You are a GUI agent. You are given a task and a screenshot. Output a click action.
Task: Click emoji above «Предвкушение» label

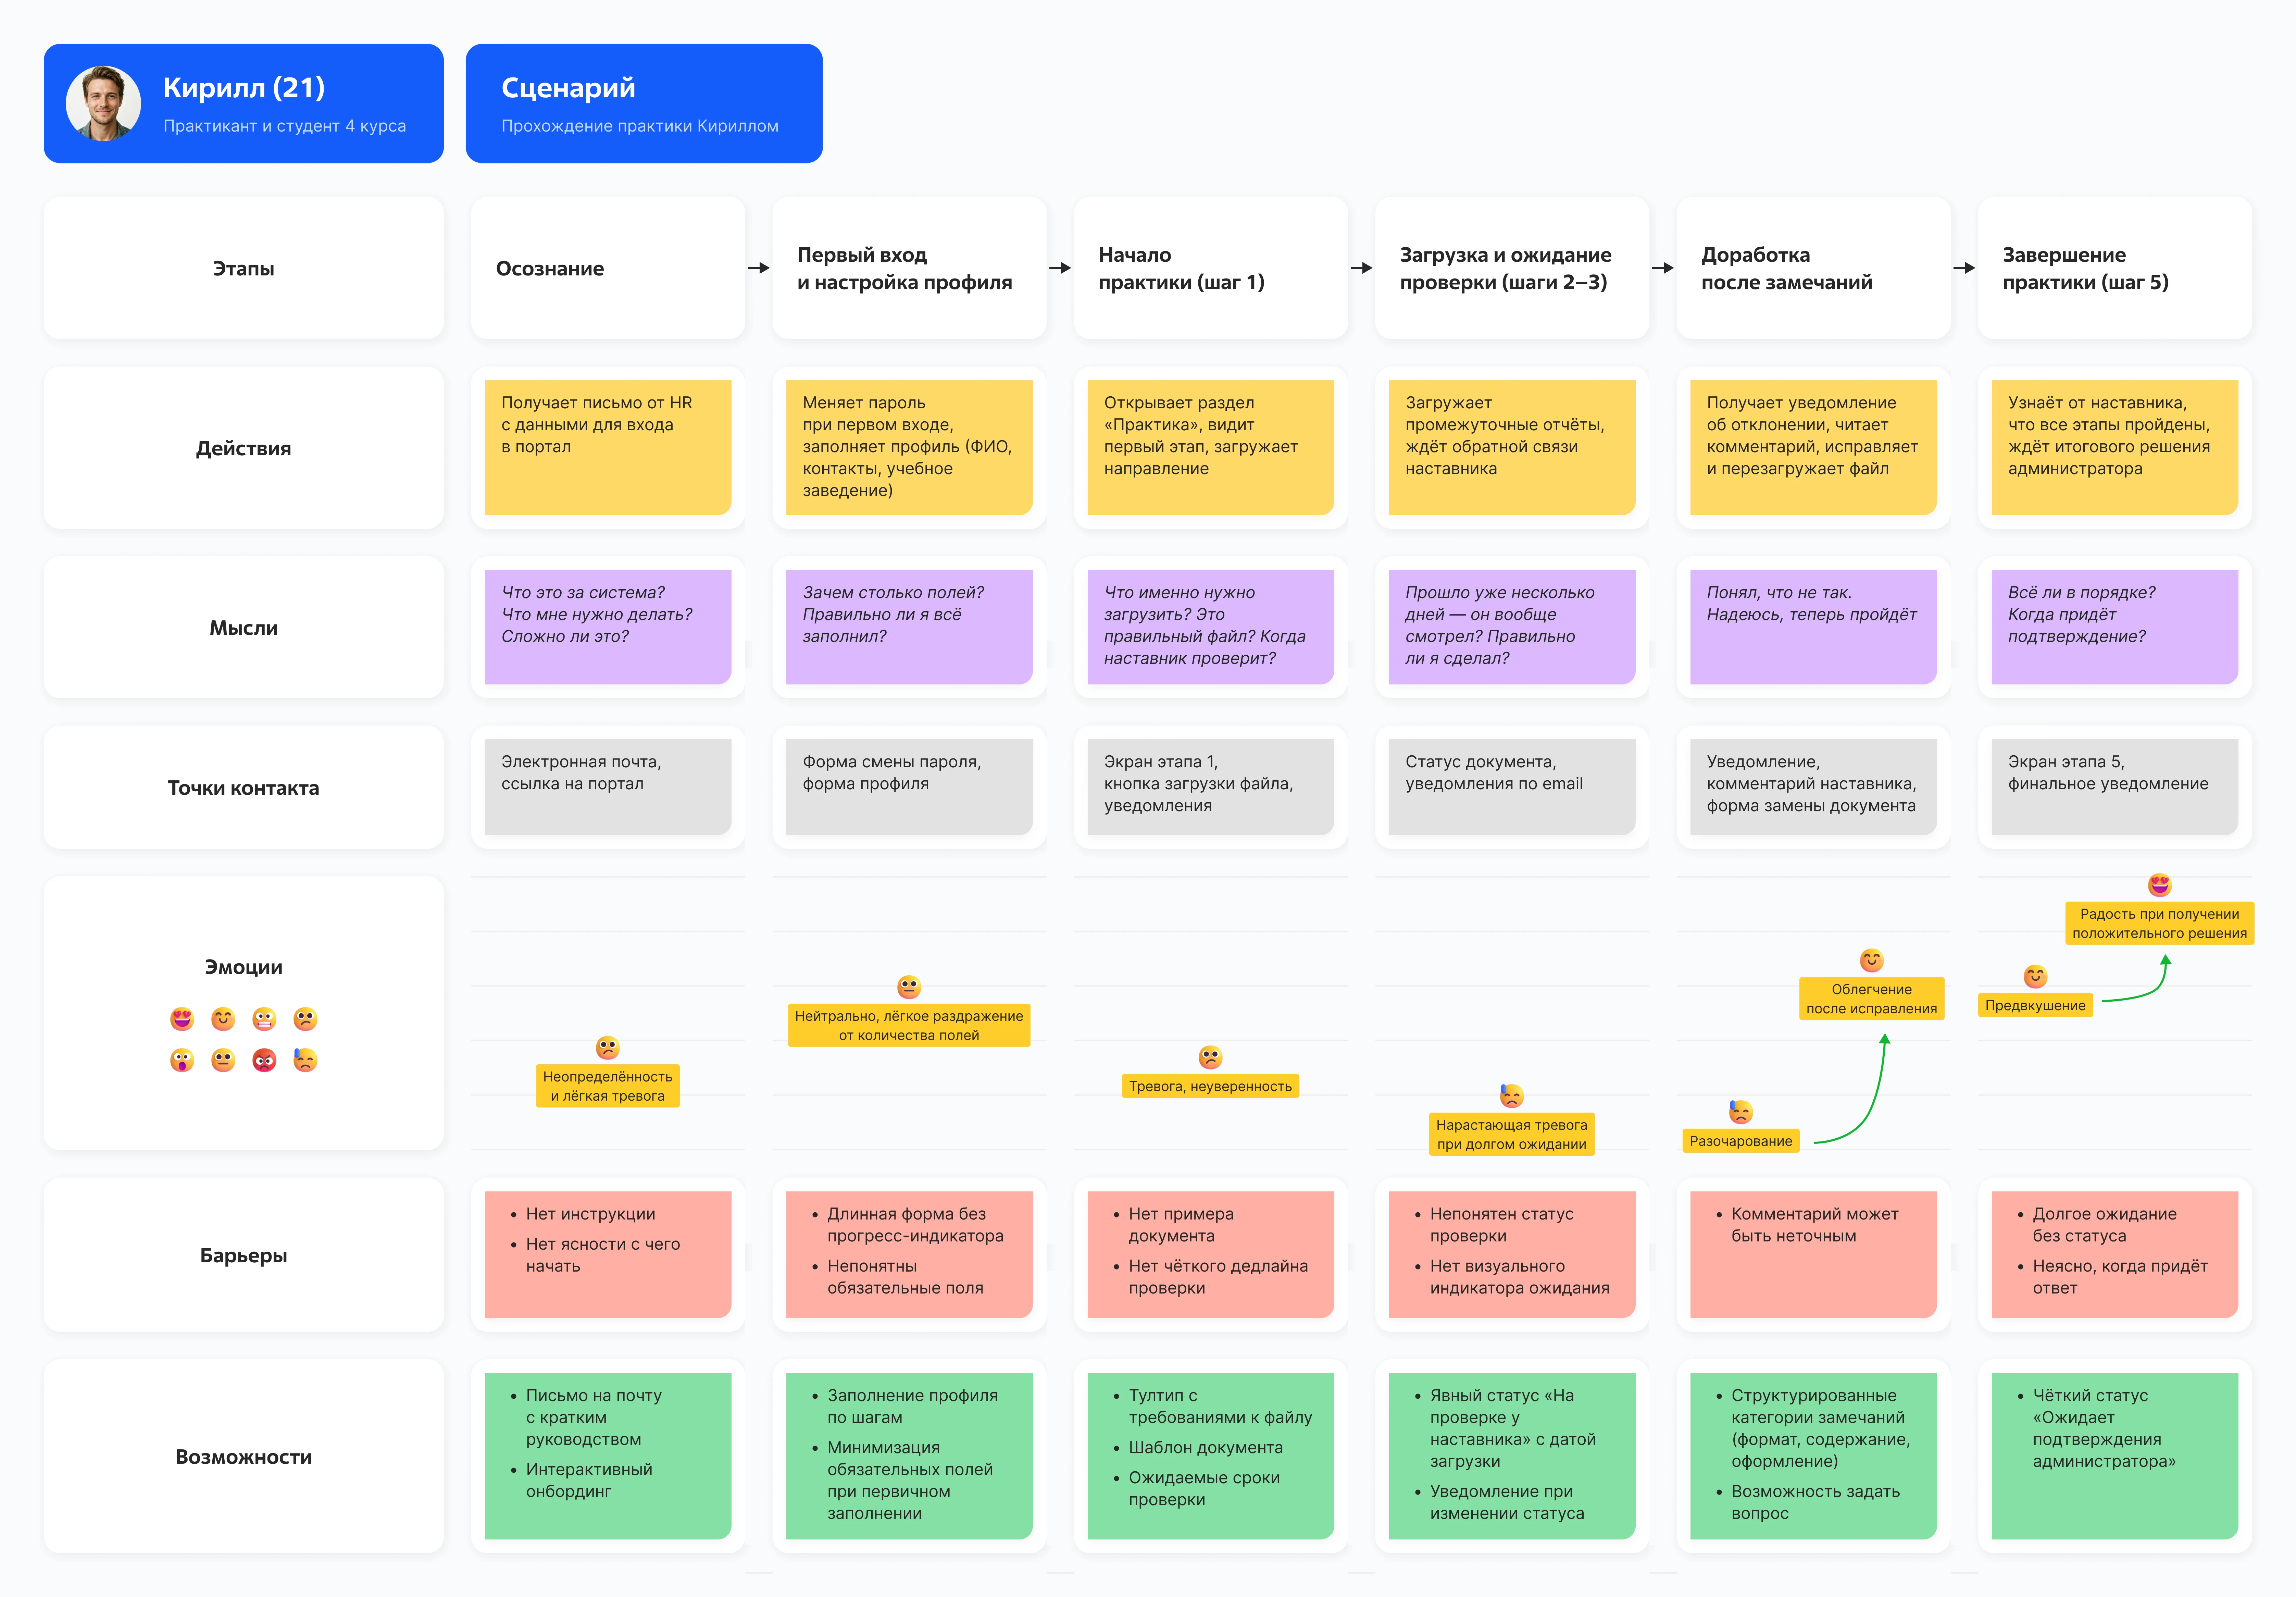pos(2035,976)
